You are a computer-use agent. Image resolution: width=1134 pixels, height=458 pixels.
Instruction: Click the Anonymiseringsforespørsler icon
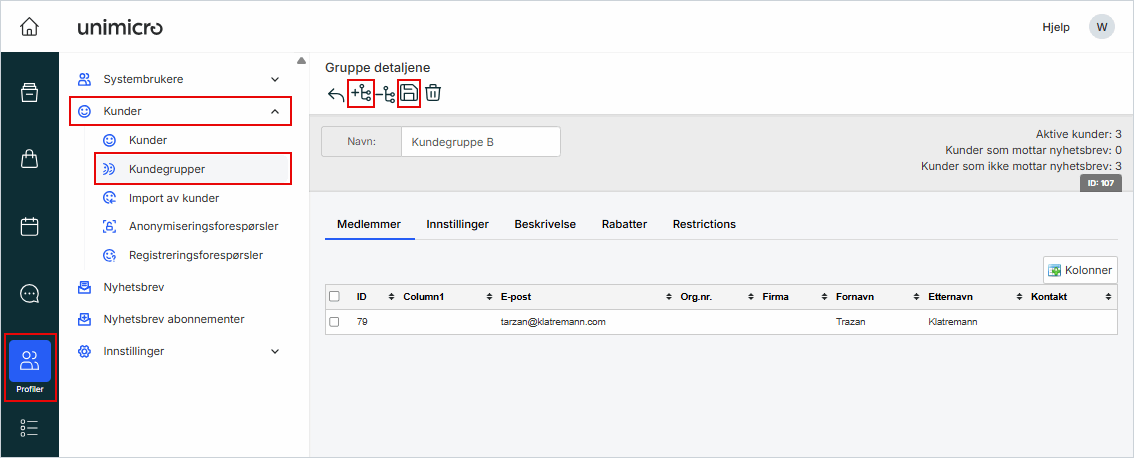click(x=109, y=226)
